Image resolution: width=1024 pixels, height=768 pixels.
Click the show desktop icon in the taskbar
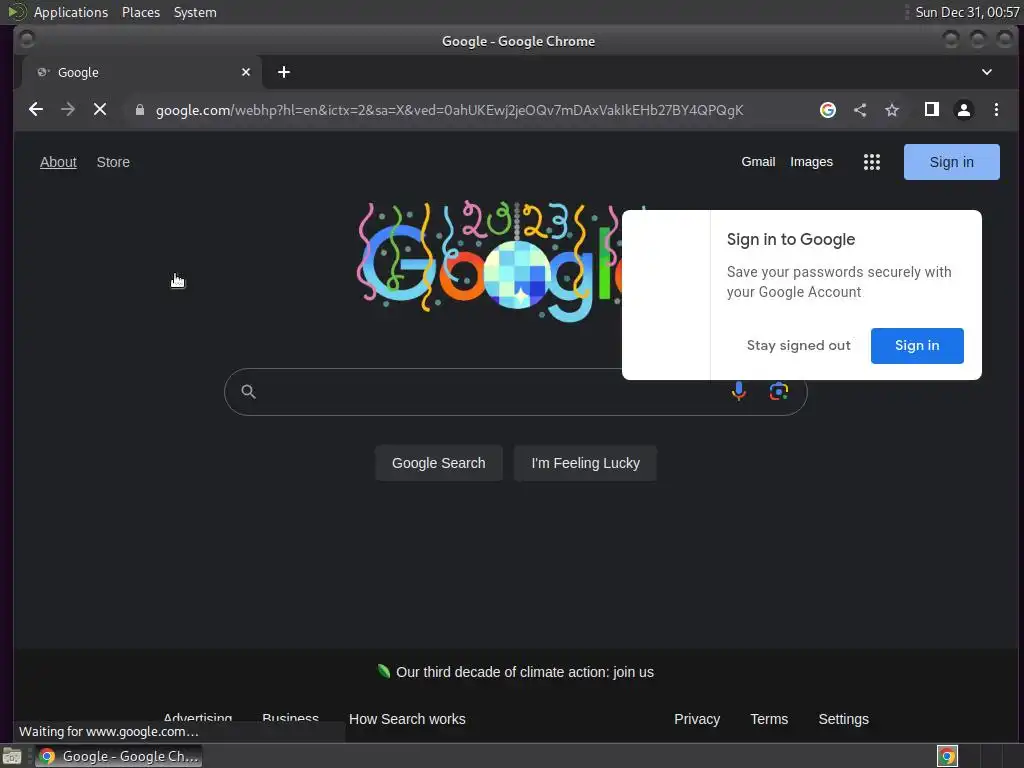coord(12,756)
